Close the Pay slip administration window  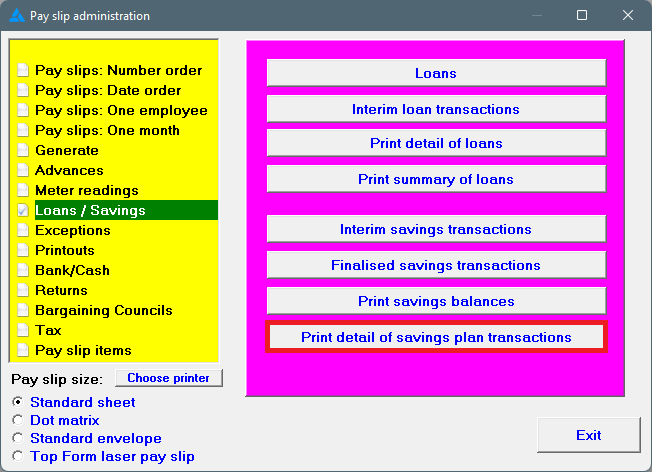point(627,15)
